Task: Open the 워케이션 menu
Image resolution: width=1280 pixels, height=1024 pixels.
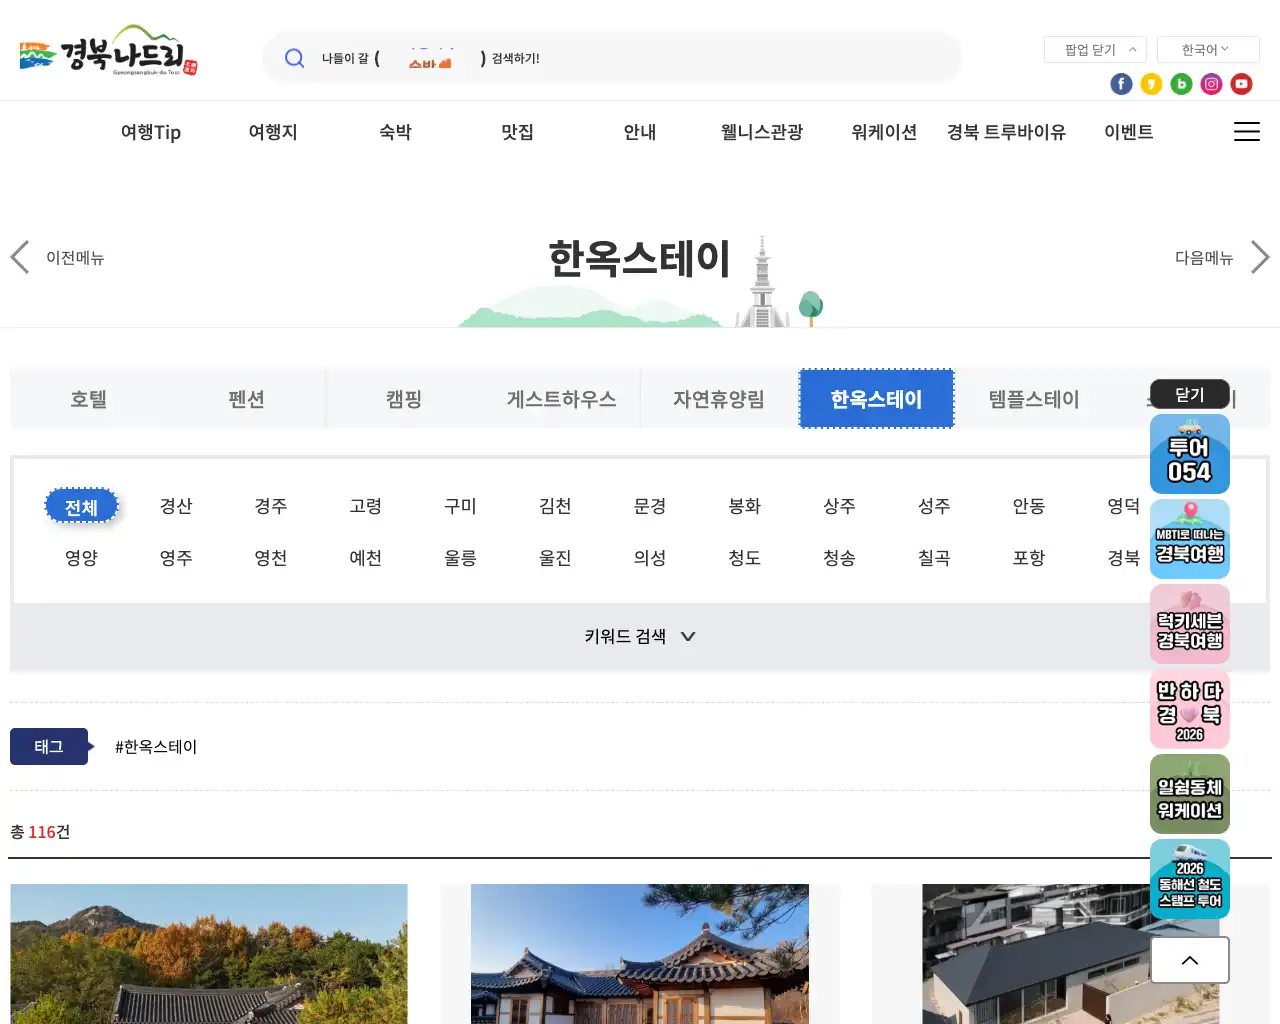Action: 884,132
